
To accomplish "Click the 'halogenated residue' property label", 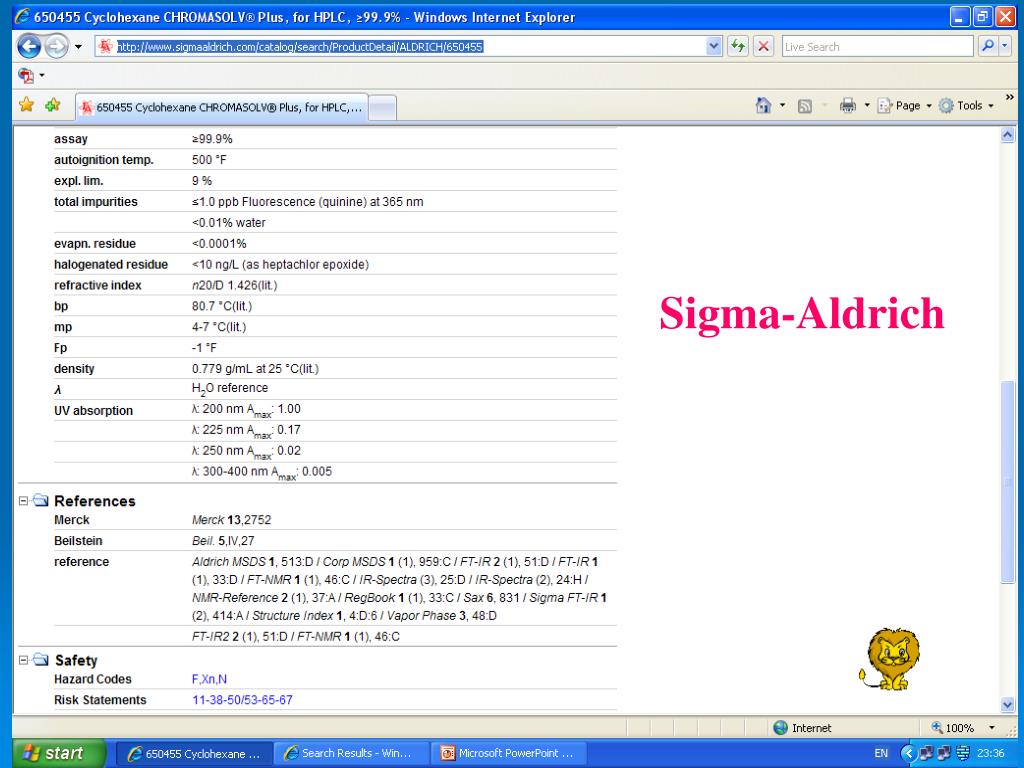I will pyautogui.click(x=111, y=264).
